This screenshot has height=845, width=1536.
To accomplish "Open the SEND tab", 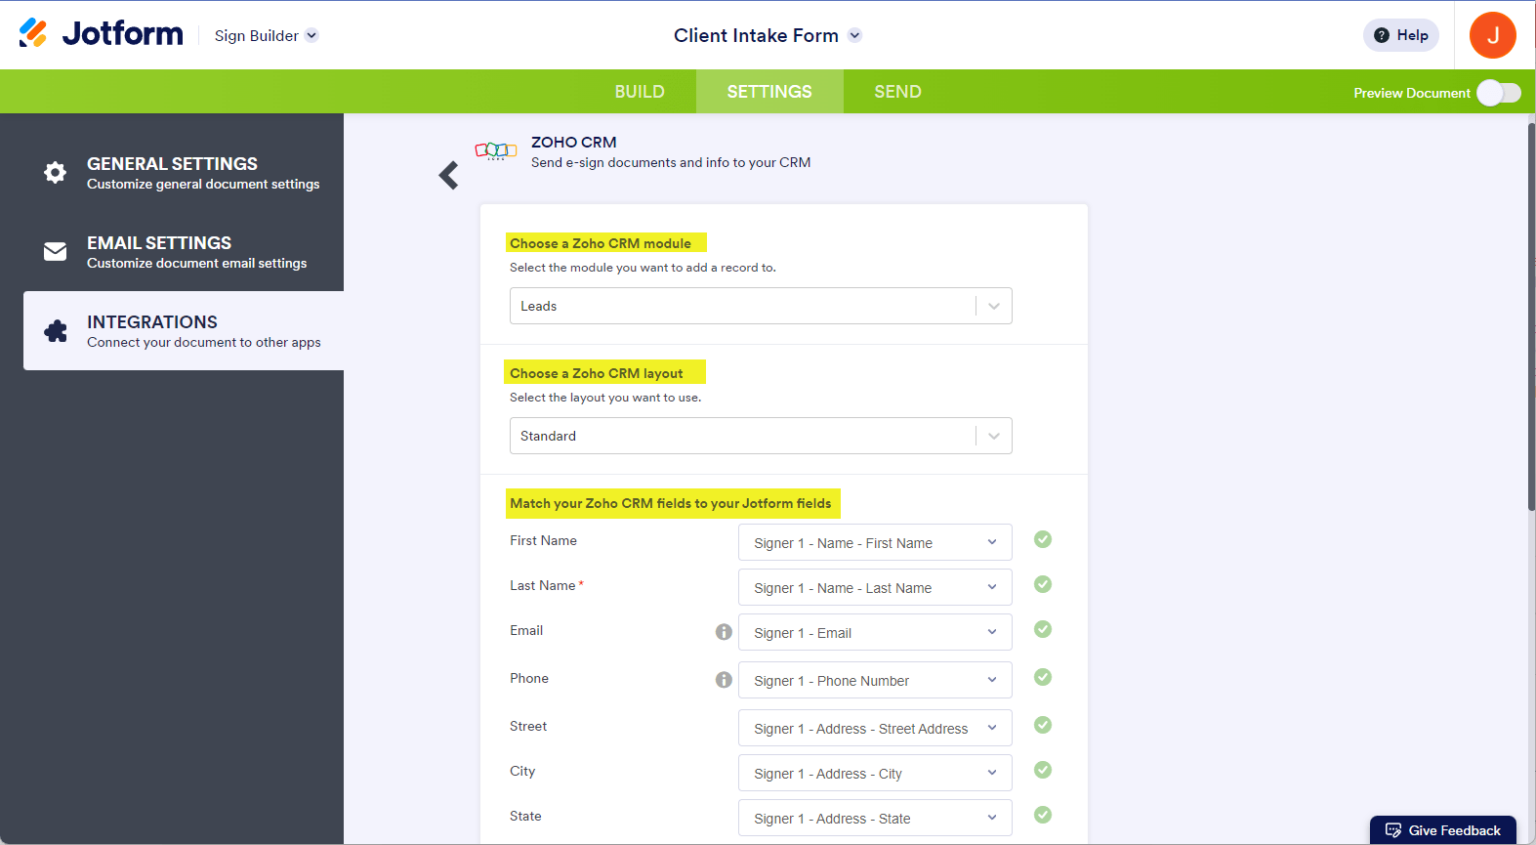I will click(896, 91).
